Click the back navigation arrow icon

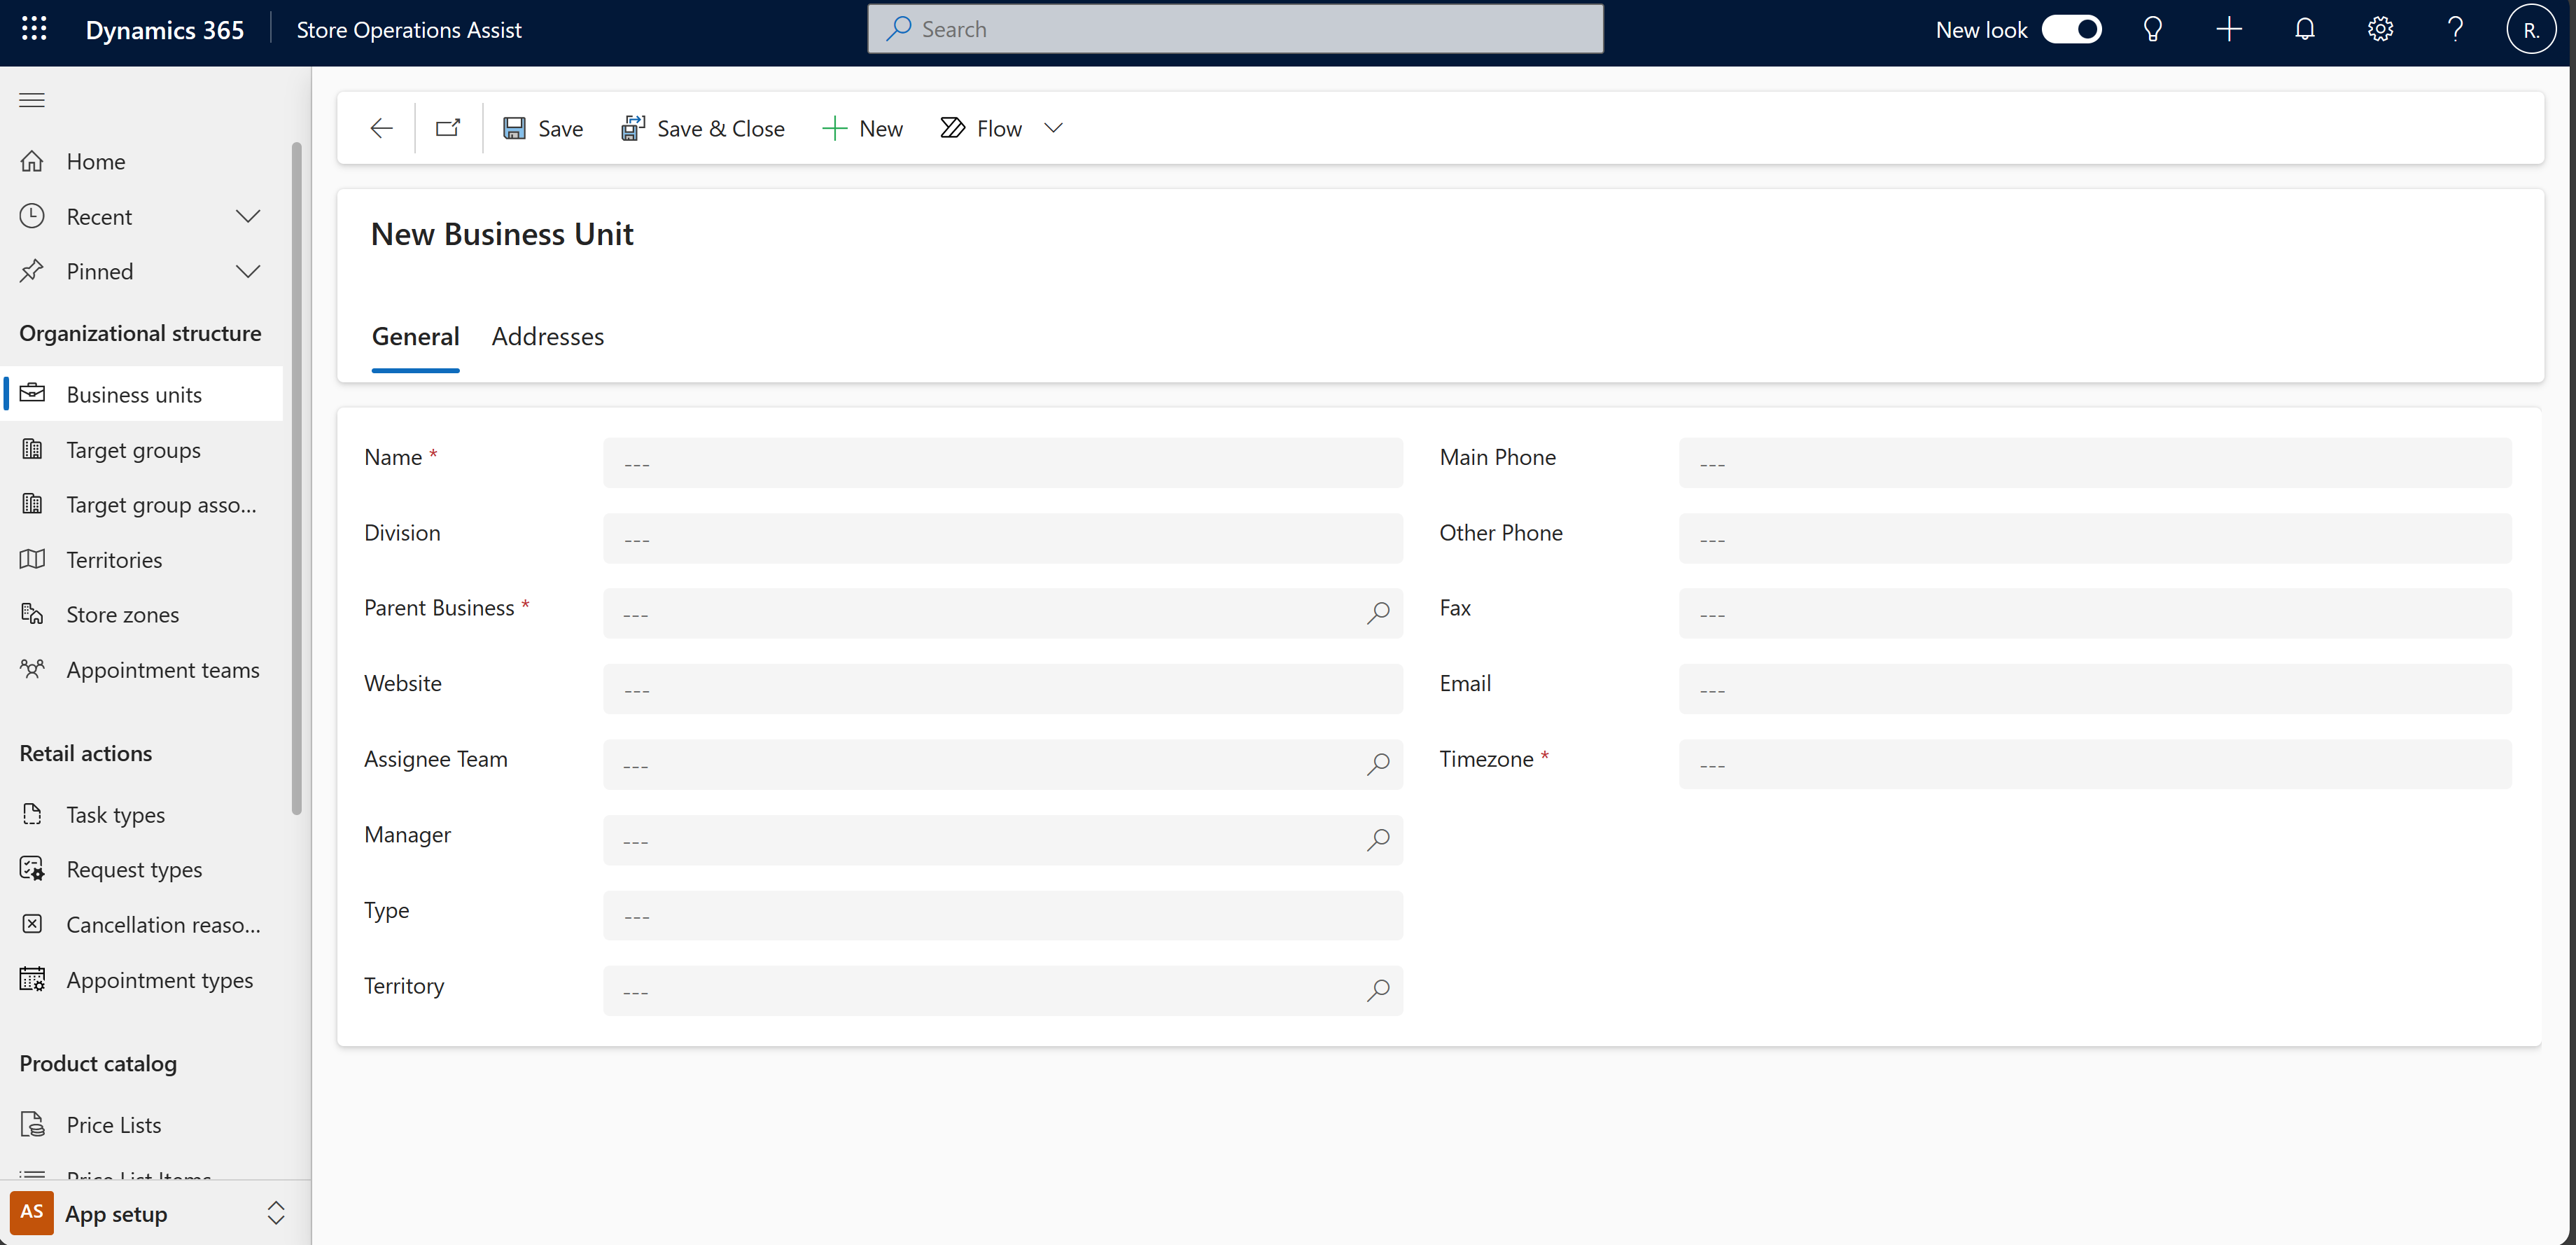tap(381, 127)
